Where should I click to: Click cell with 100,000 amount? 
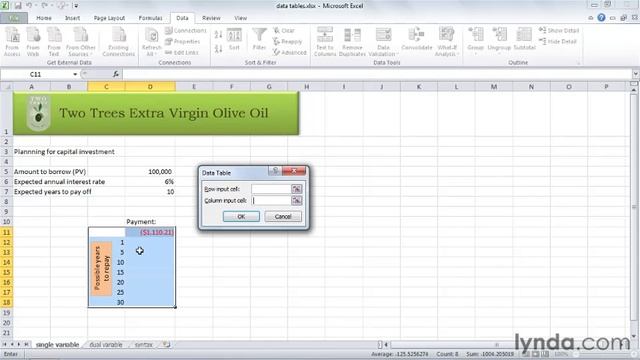click(150, 172)
